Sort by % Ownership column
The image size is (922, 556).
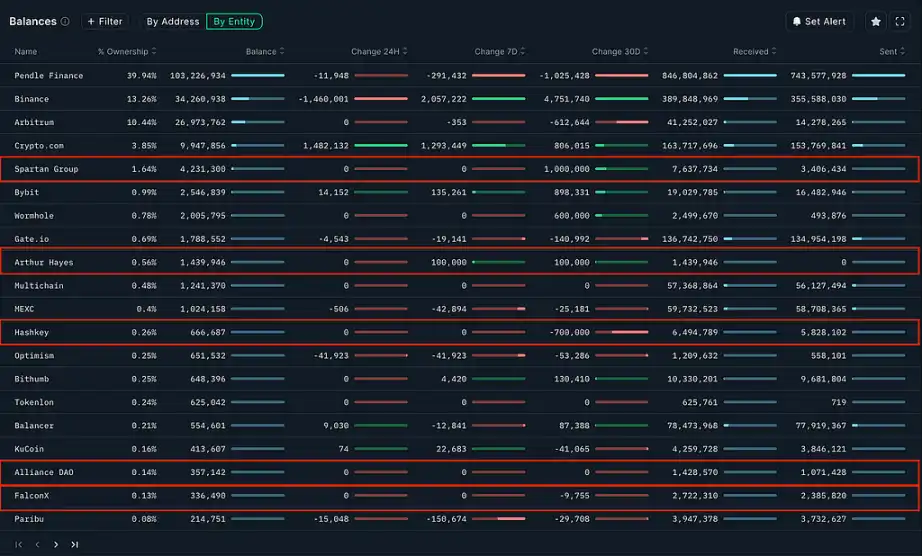[126, 51]
